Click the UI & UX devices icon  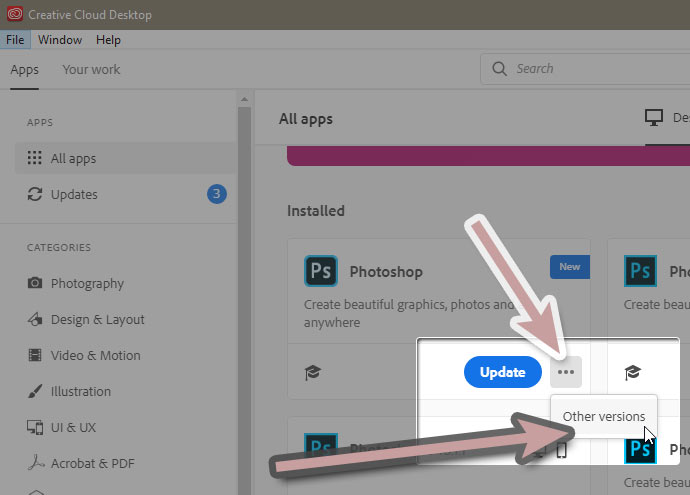(x=35, y=427)
